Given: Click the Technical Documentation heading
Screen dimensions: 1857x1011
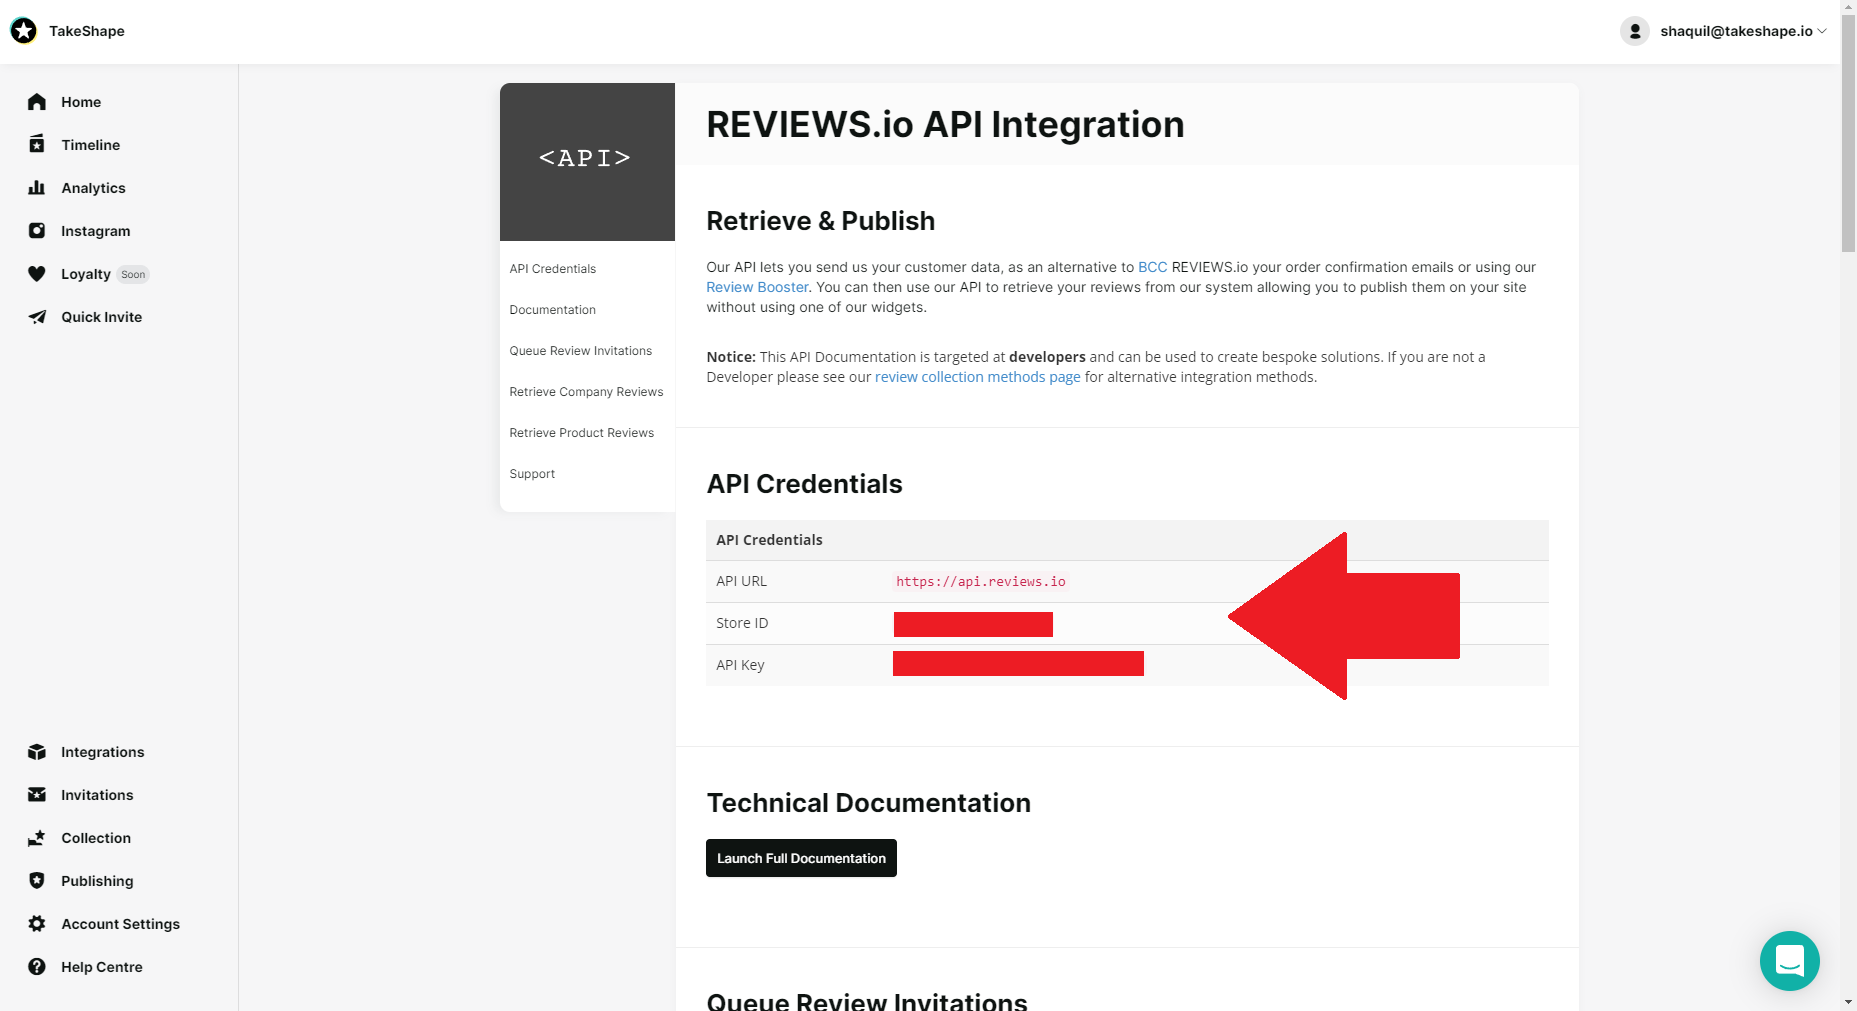Looking at the screenshot, I should tap(868, 803).
